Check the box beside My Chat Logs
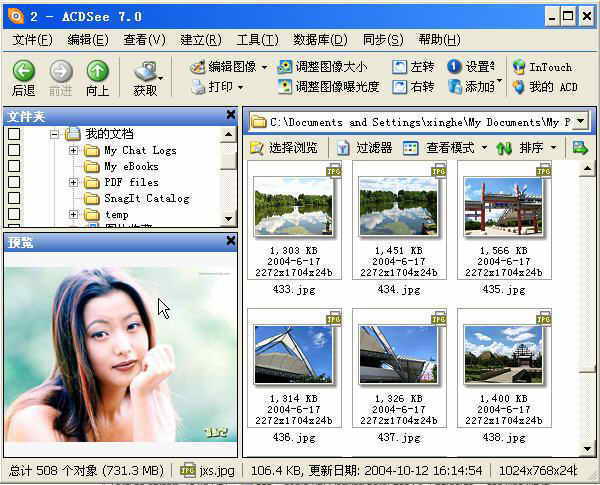This screenshot has width=600, height=485. click(14, 150)
